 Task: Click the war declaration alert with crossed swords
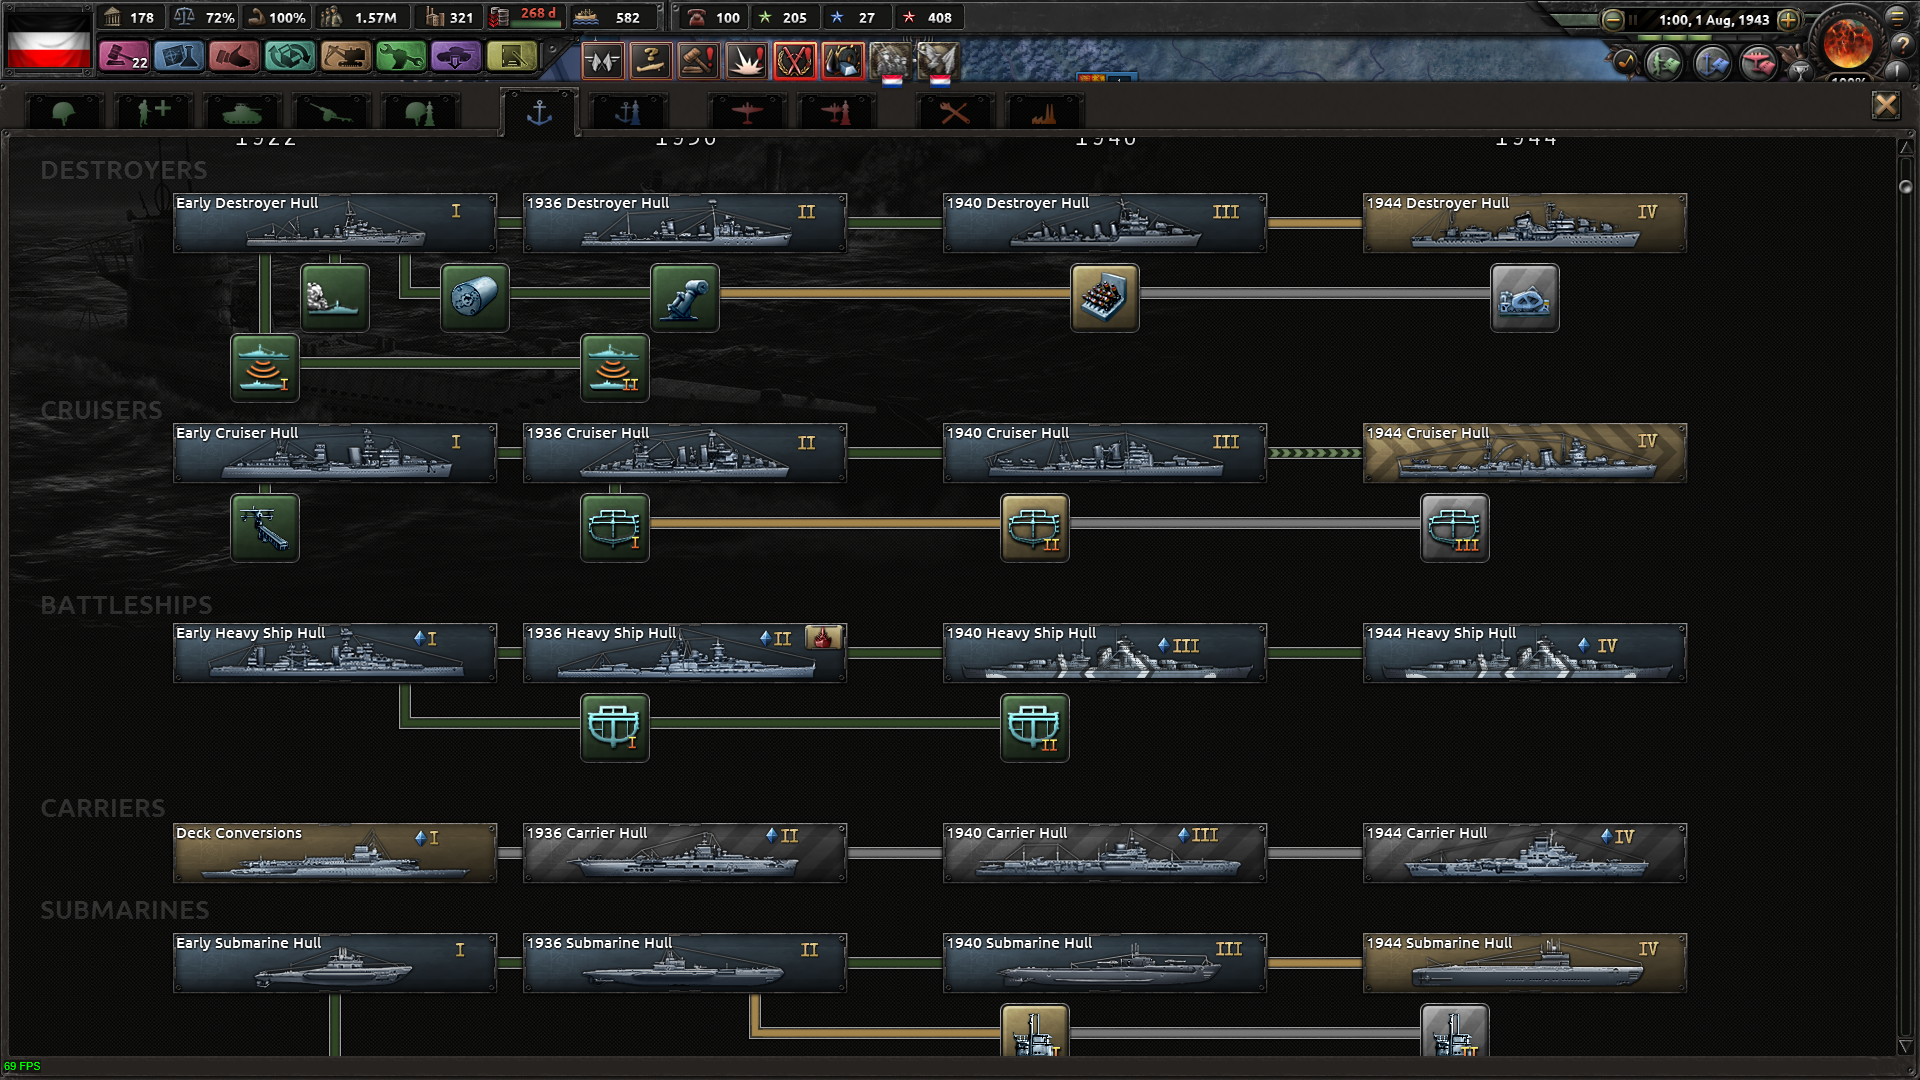(797, 60)
